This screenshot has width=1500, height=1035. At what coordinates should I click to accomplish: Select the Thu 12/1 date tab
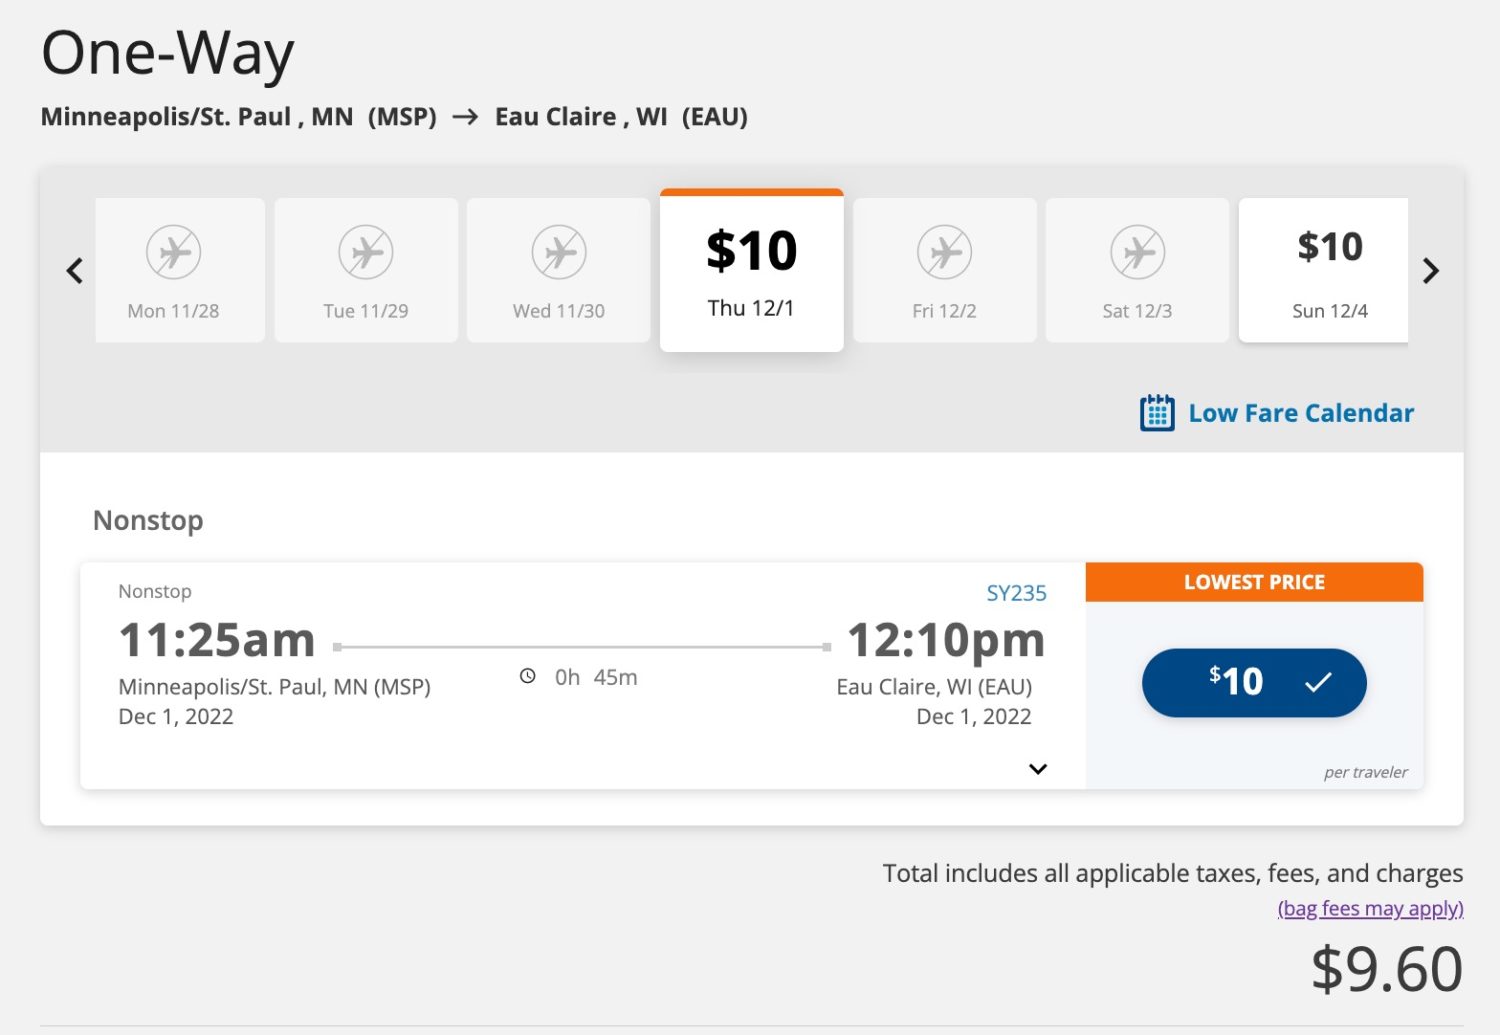[751, 272]
